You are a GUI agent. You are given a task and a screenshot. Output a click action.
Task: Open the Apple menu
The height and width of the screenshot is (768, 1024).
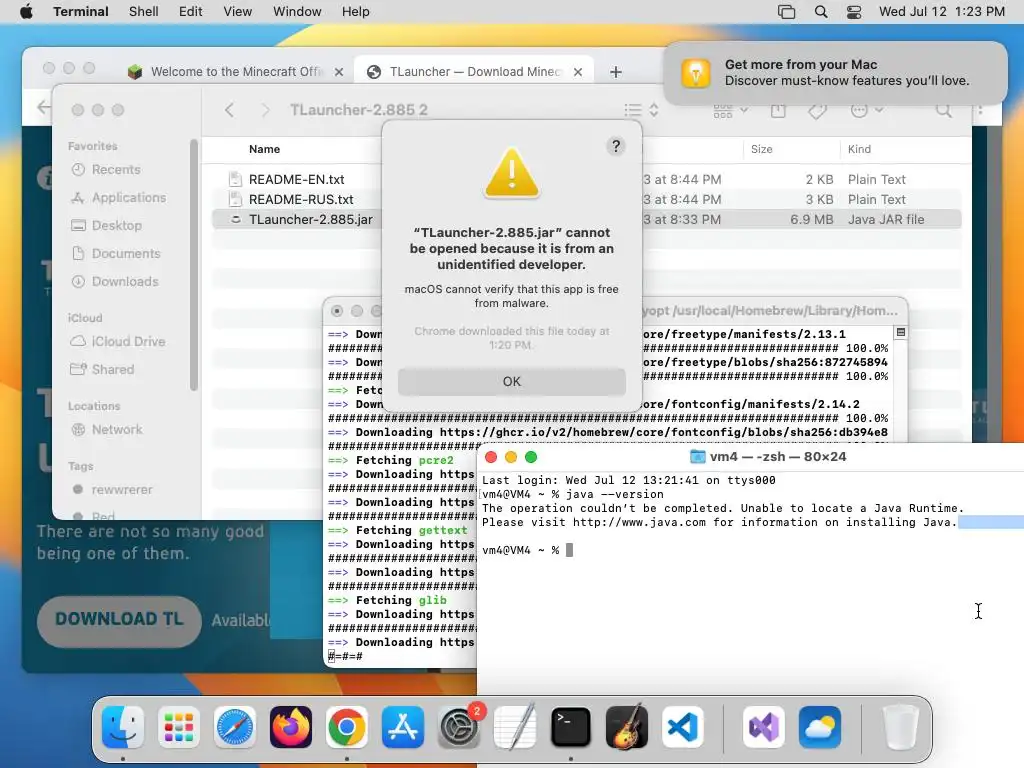26,12
